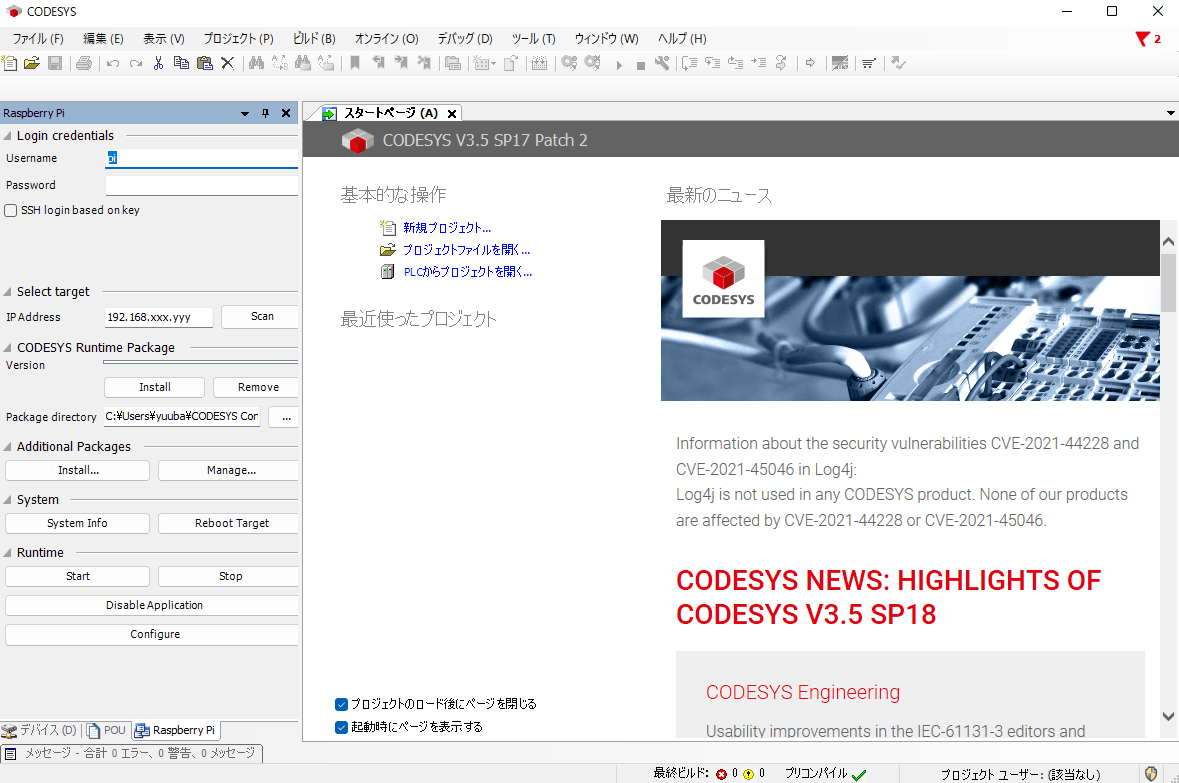Collapse the Select target section
Image resolution: width=1179 pixels, height=783 pixels.
coord(8,292)
